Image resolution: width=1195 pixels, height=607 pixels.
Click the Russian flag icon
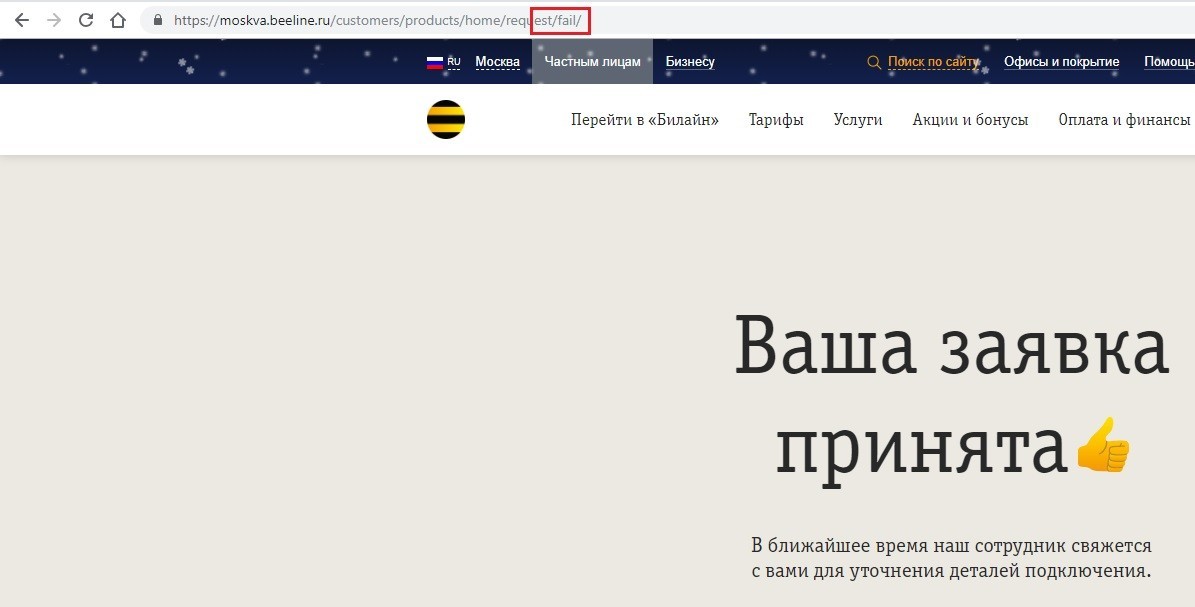(435, 62)
